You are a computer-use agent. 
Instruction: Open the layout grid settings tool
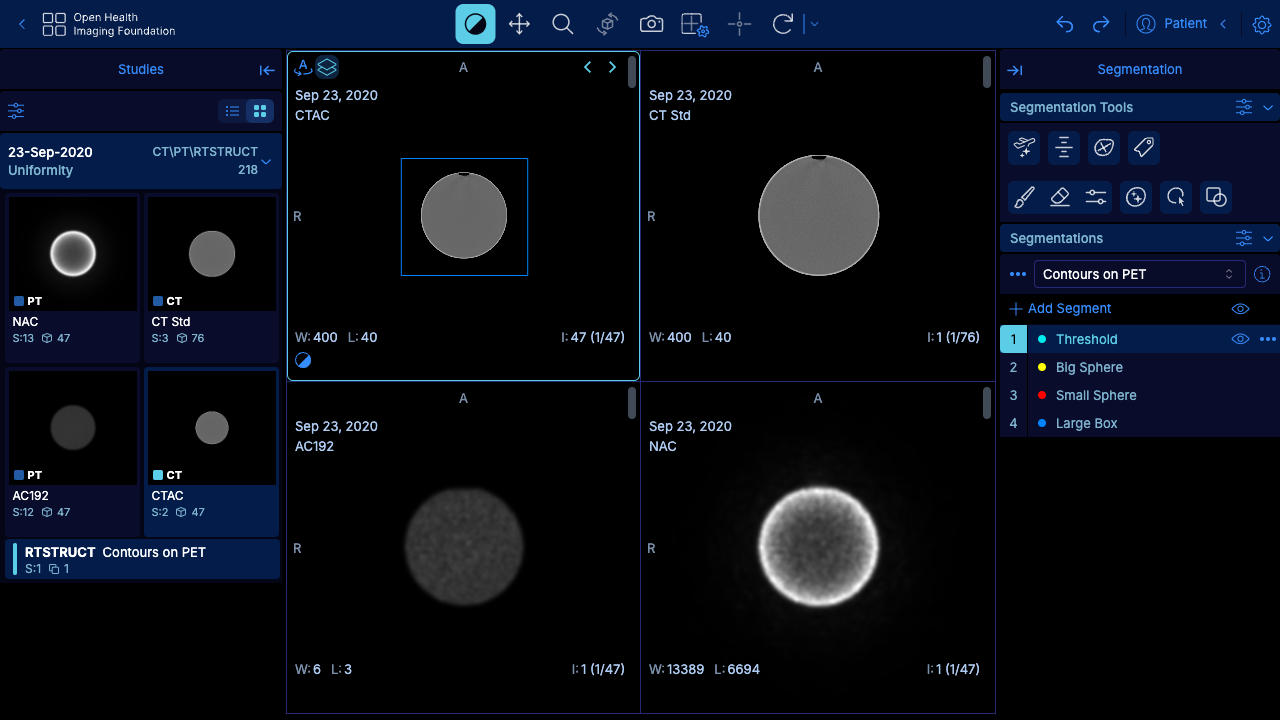pos(695,24)
